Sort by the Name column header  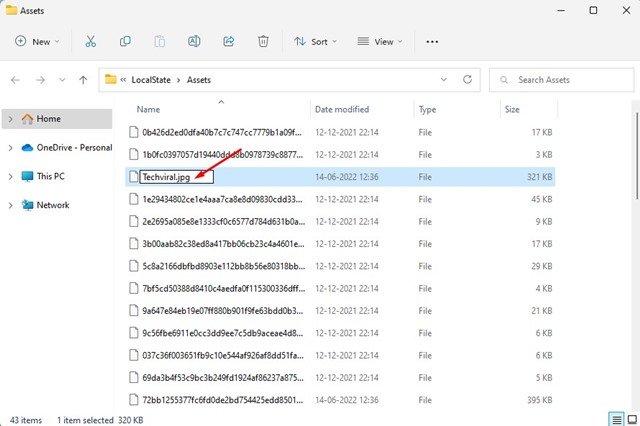[148, 109]
